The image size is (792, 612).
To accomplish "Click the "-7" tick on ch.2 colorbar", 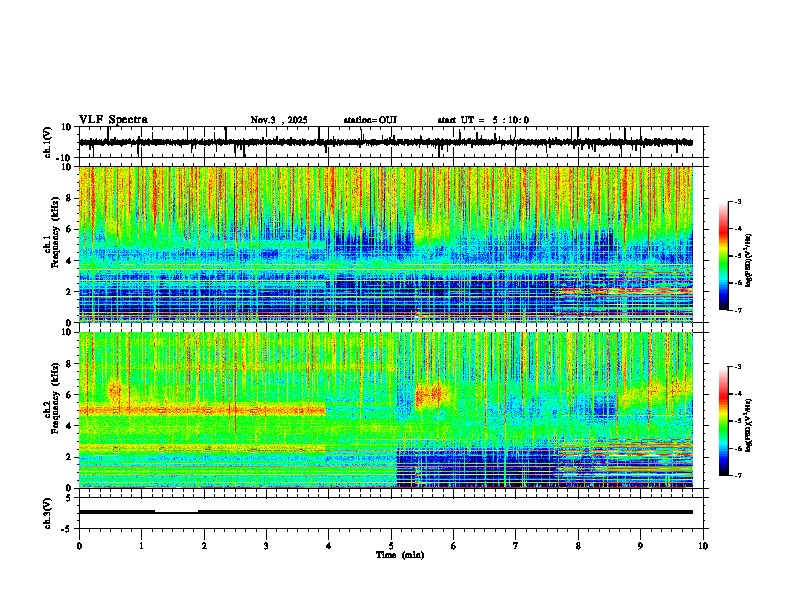I will [x=737, y=475].
